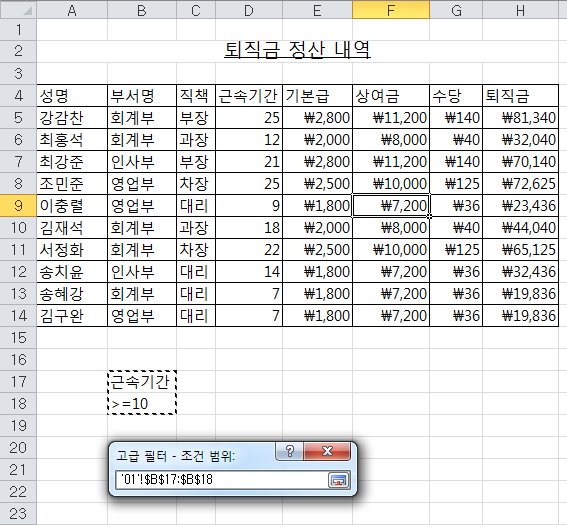
Task: Click the 부서명 header cell
Action: pos(142,96)
